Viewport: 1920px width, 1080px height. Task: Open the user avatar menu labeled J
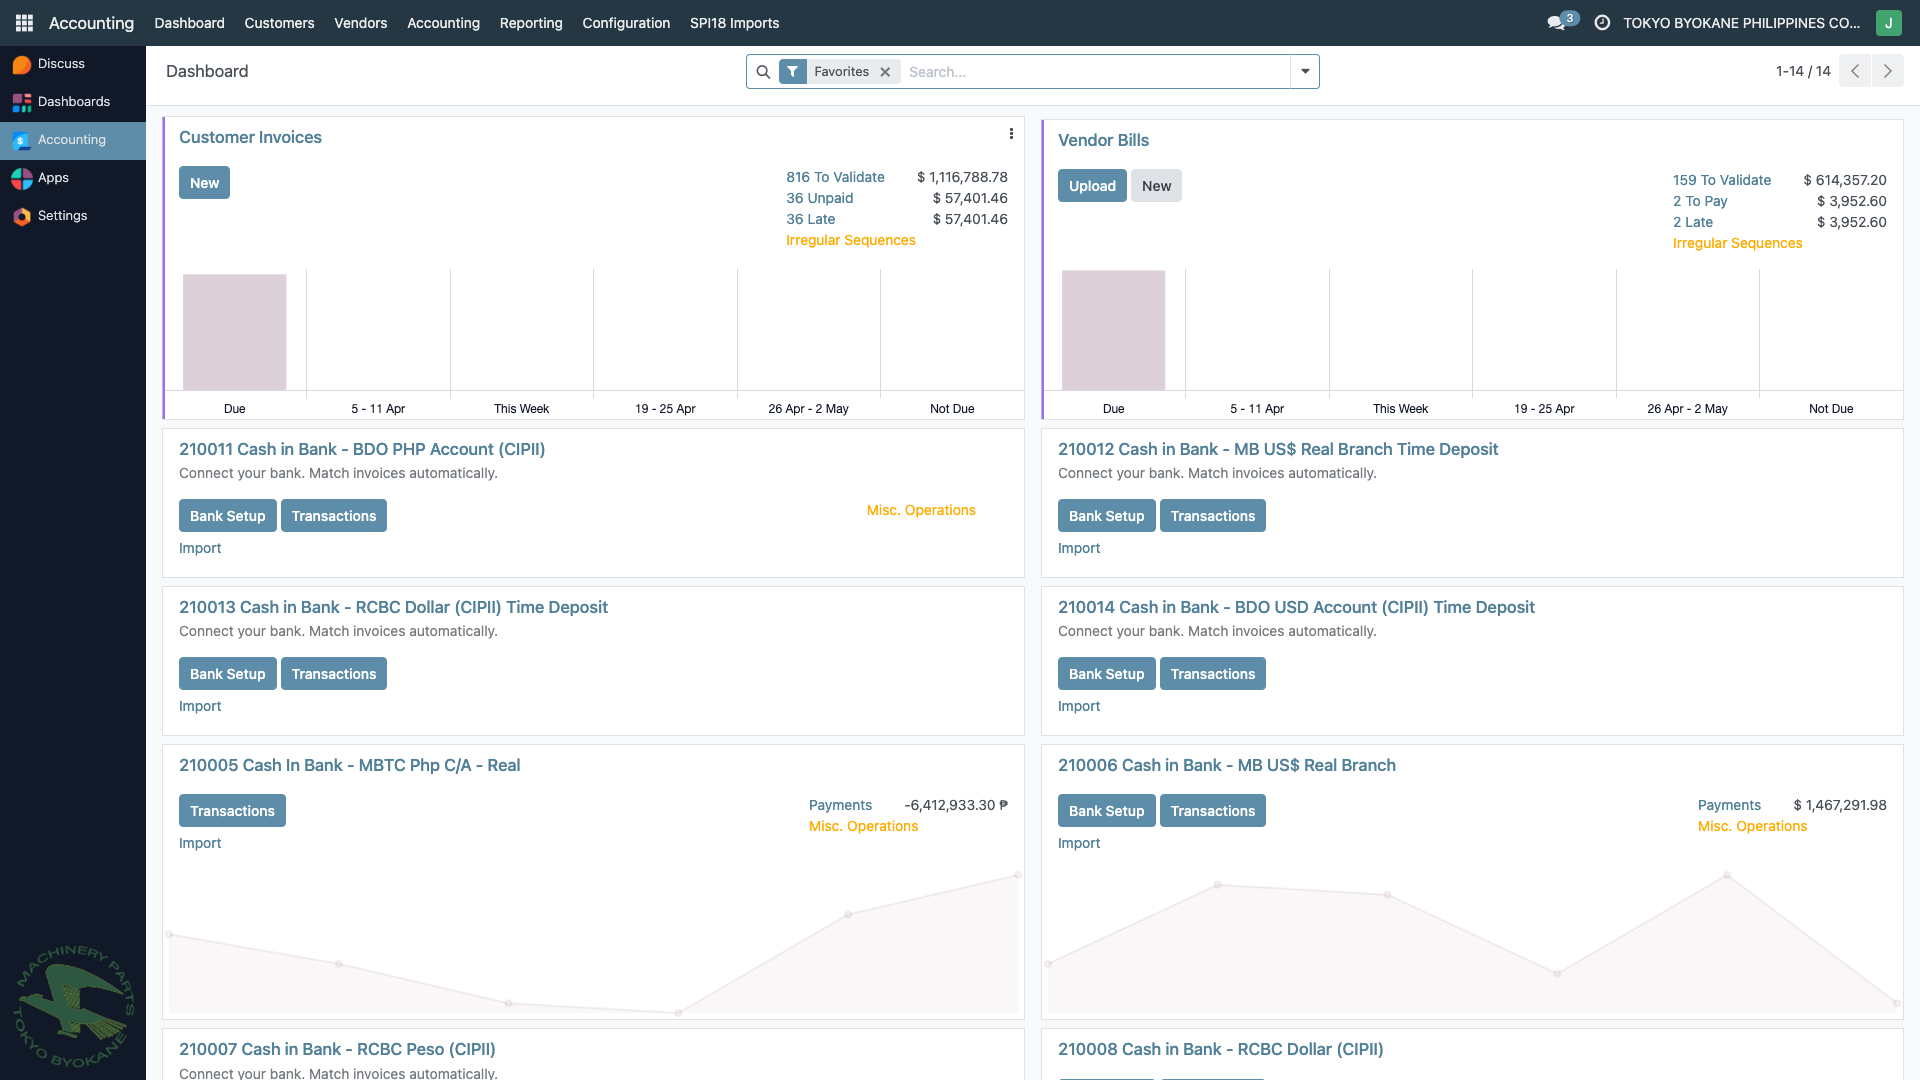(1888, 22)
